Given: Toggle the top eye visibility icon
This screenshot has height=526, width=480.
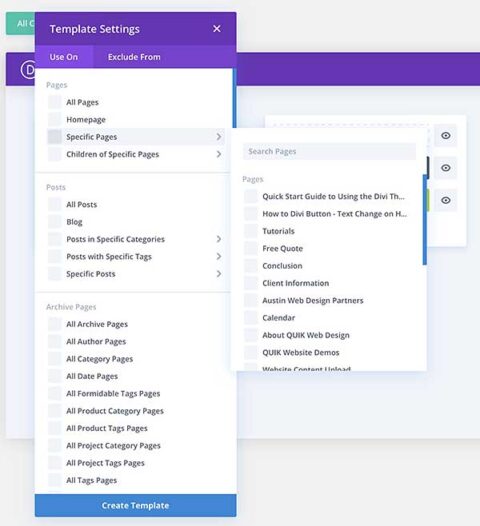Looking at the screenshot, I should coord(445,136).
